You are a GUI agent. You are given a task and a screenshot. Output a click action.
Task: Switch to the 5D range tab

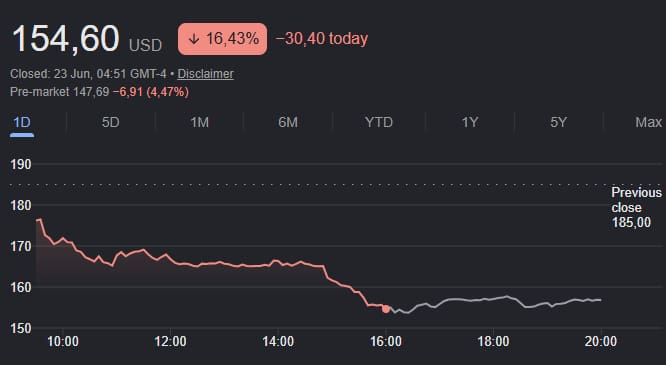click(110, 122)
